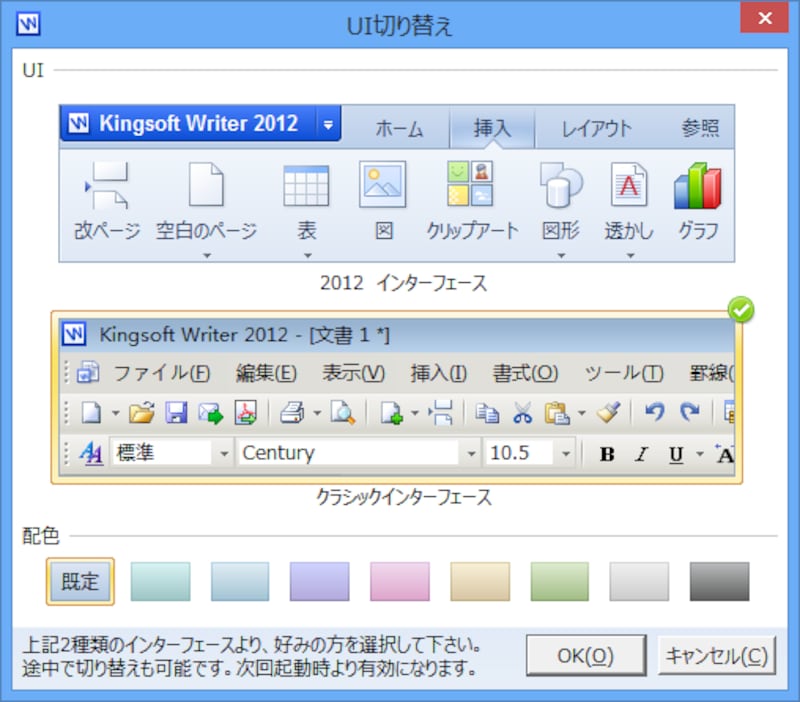The width and height of the screenshot is (800, 702).
Task: Select the Print Preview magnifier icon
Action: [x=342, y=413]
